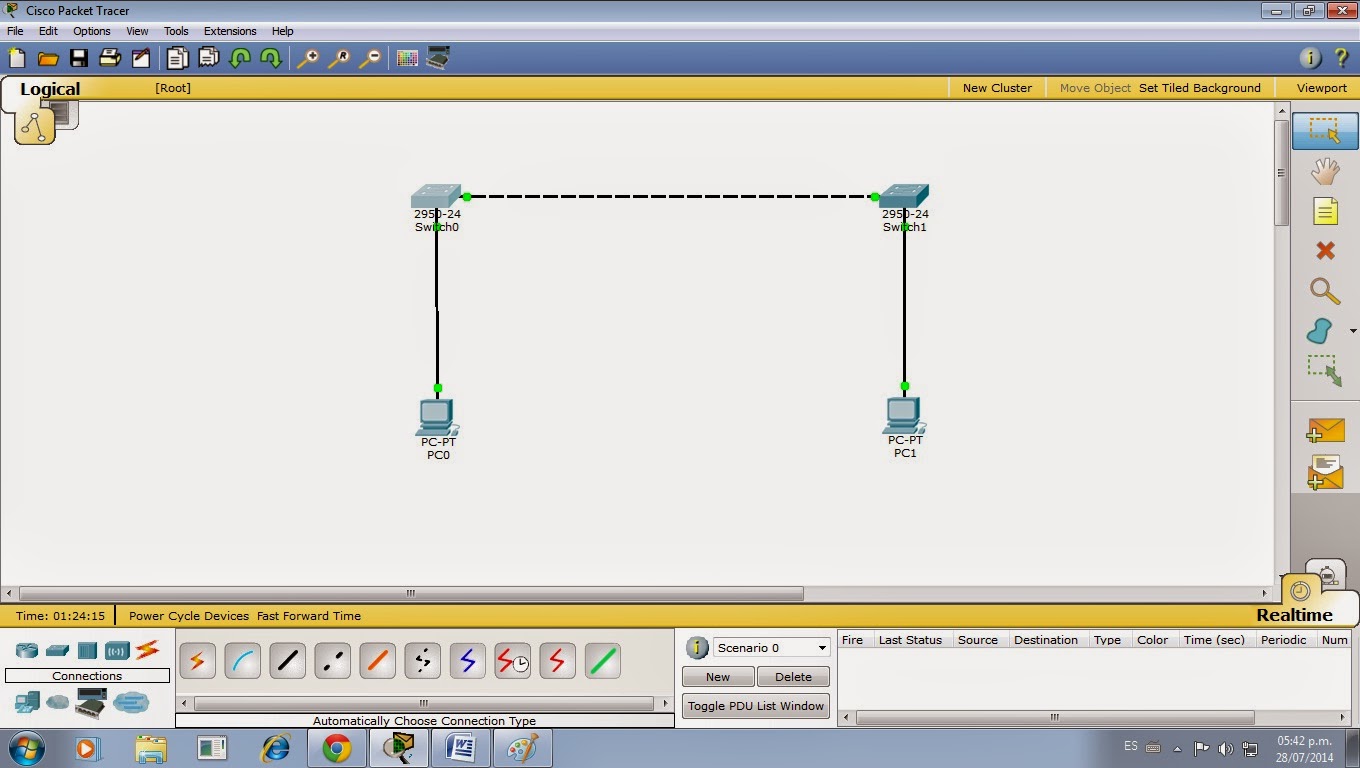Activate the Select tool
Image resolution: width=1360 pixels, height=768 pixels.
pyautogui.click(x=1324, y=130)
